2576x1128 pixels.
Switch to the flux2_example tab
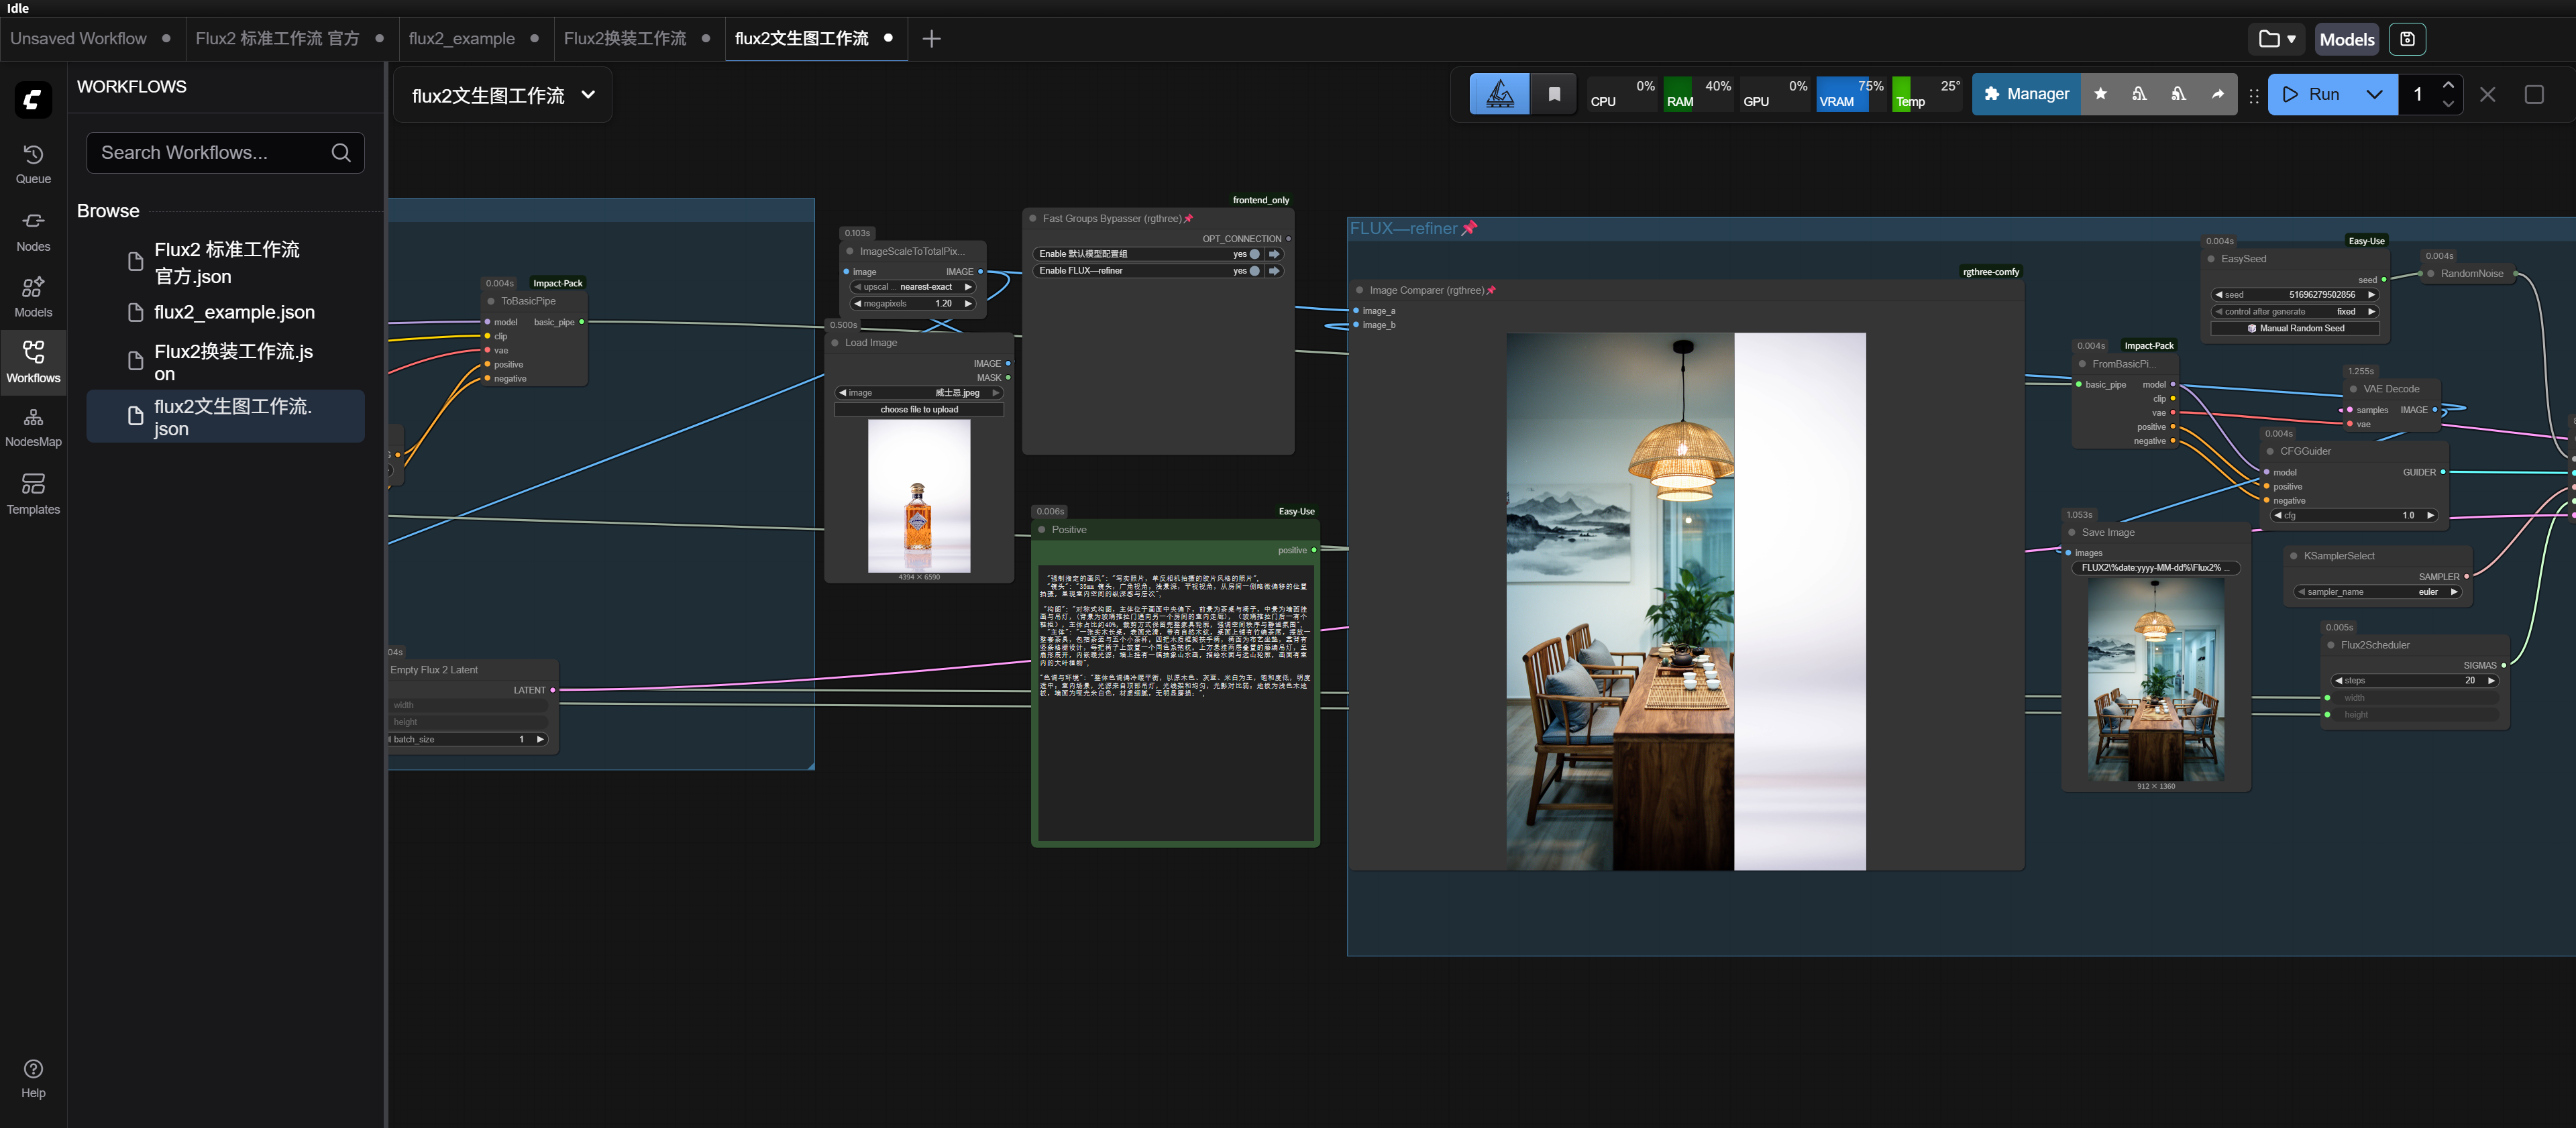(462, 38)
